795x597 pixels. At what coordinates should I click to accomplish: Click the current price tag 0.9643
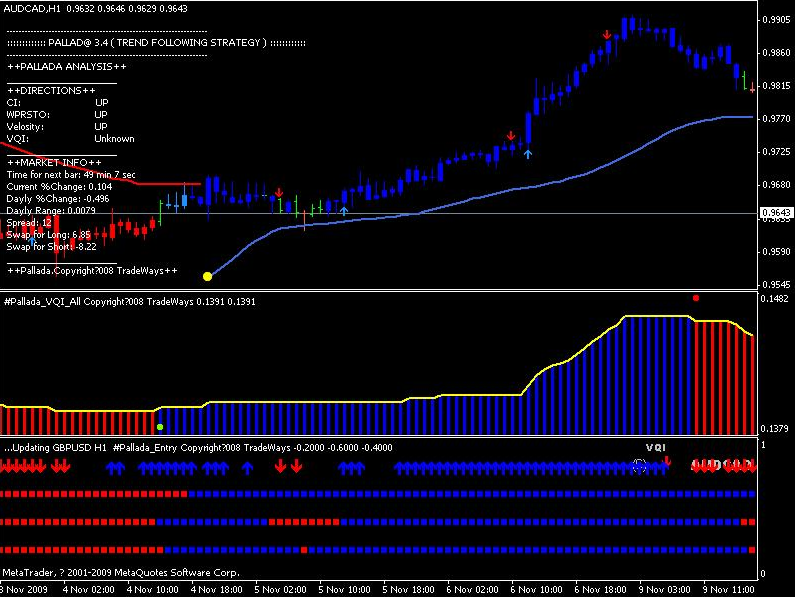point(775,213)
